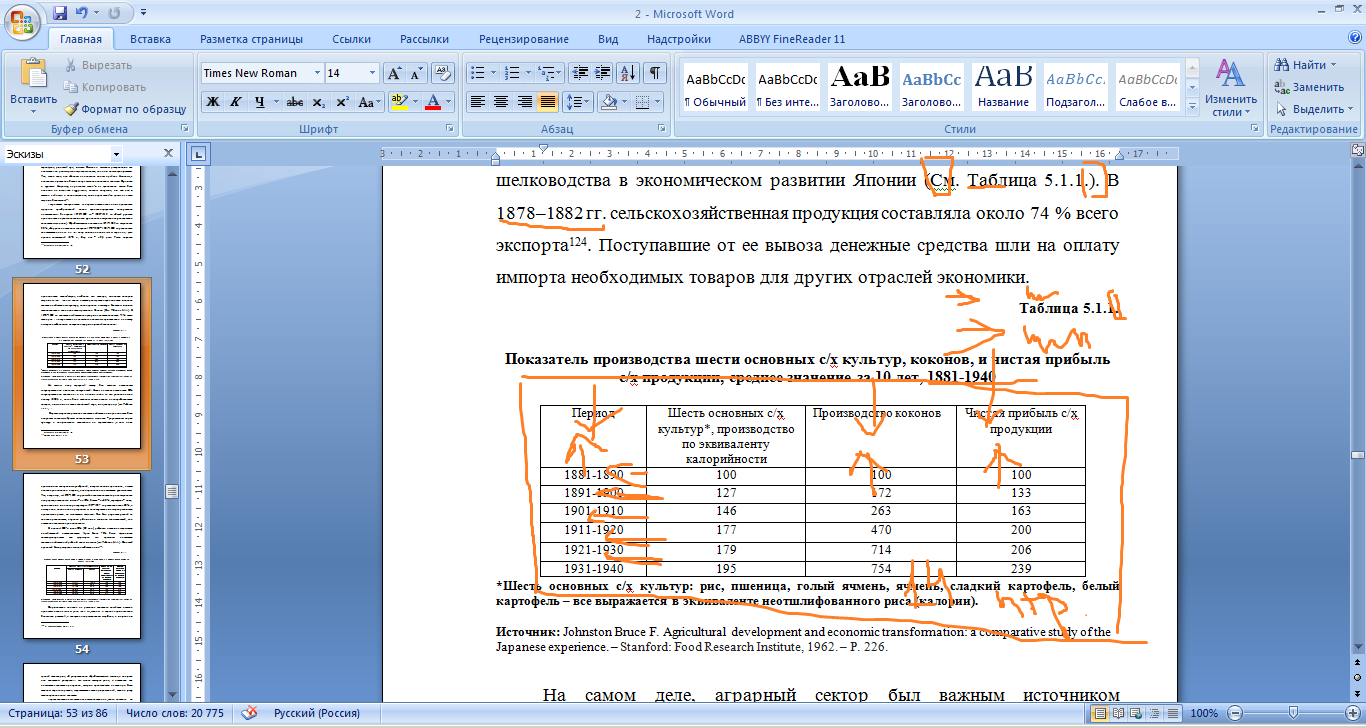The image size is (1366, 728).
Task: Open change case (Aa) dropdown
Action: [370, 102]
